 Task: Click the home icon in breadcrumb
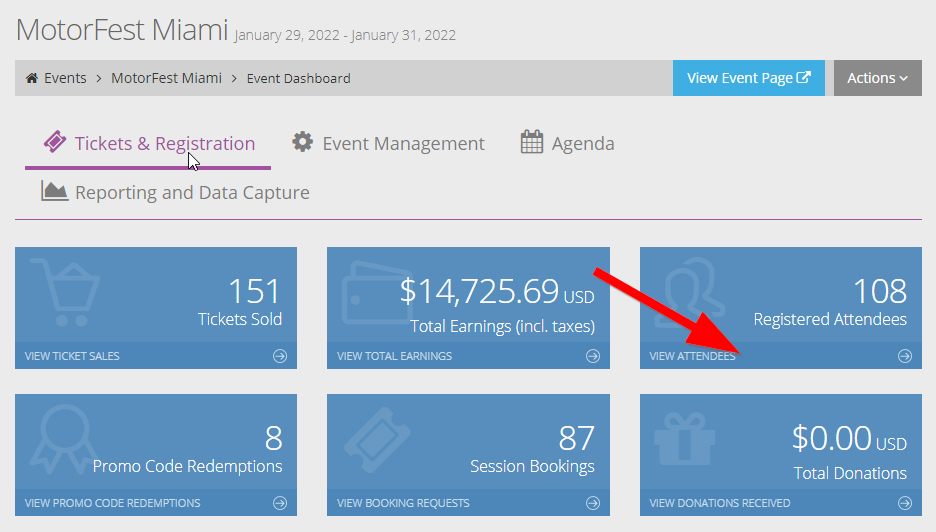(32, 78)
